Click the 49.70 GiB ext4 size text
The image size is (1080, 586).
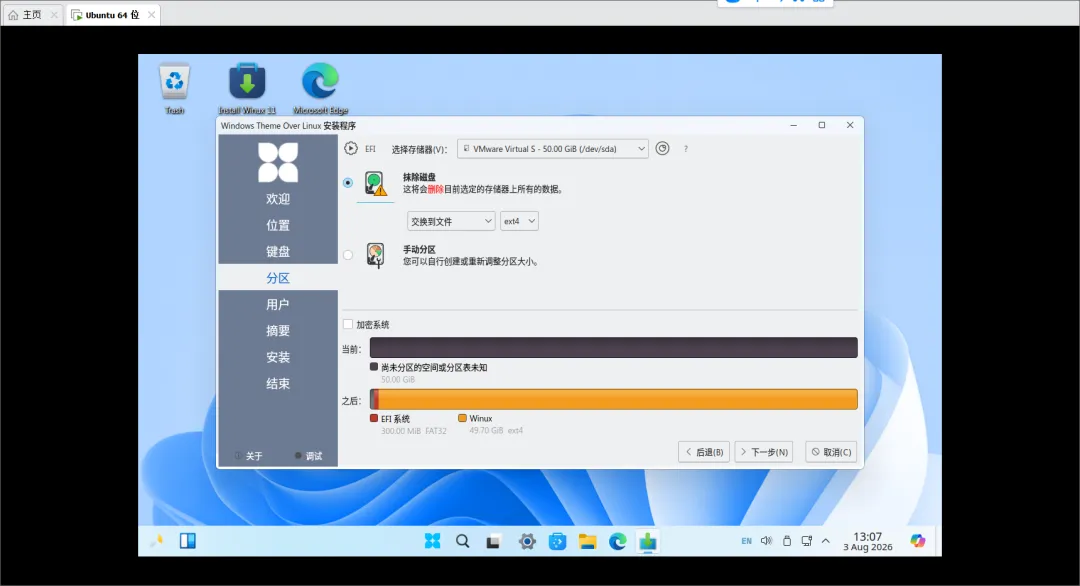496,430
